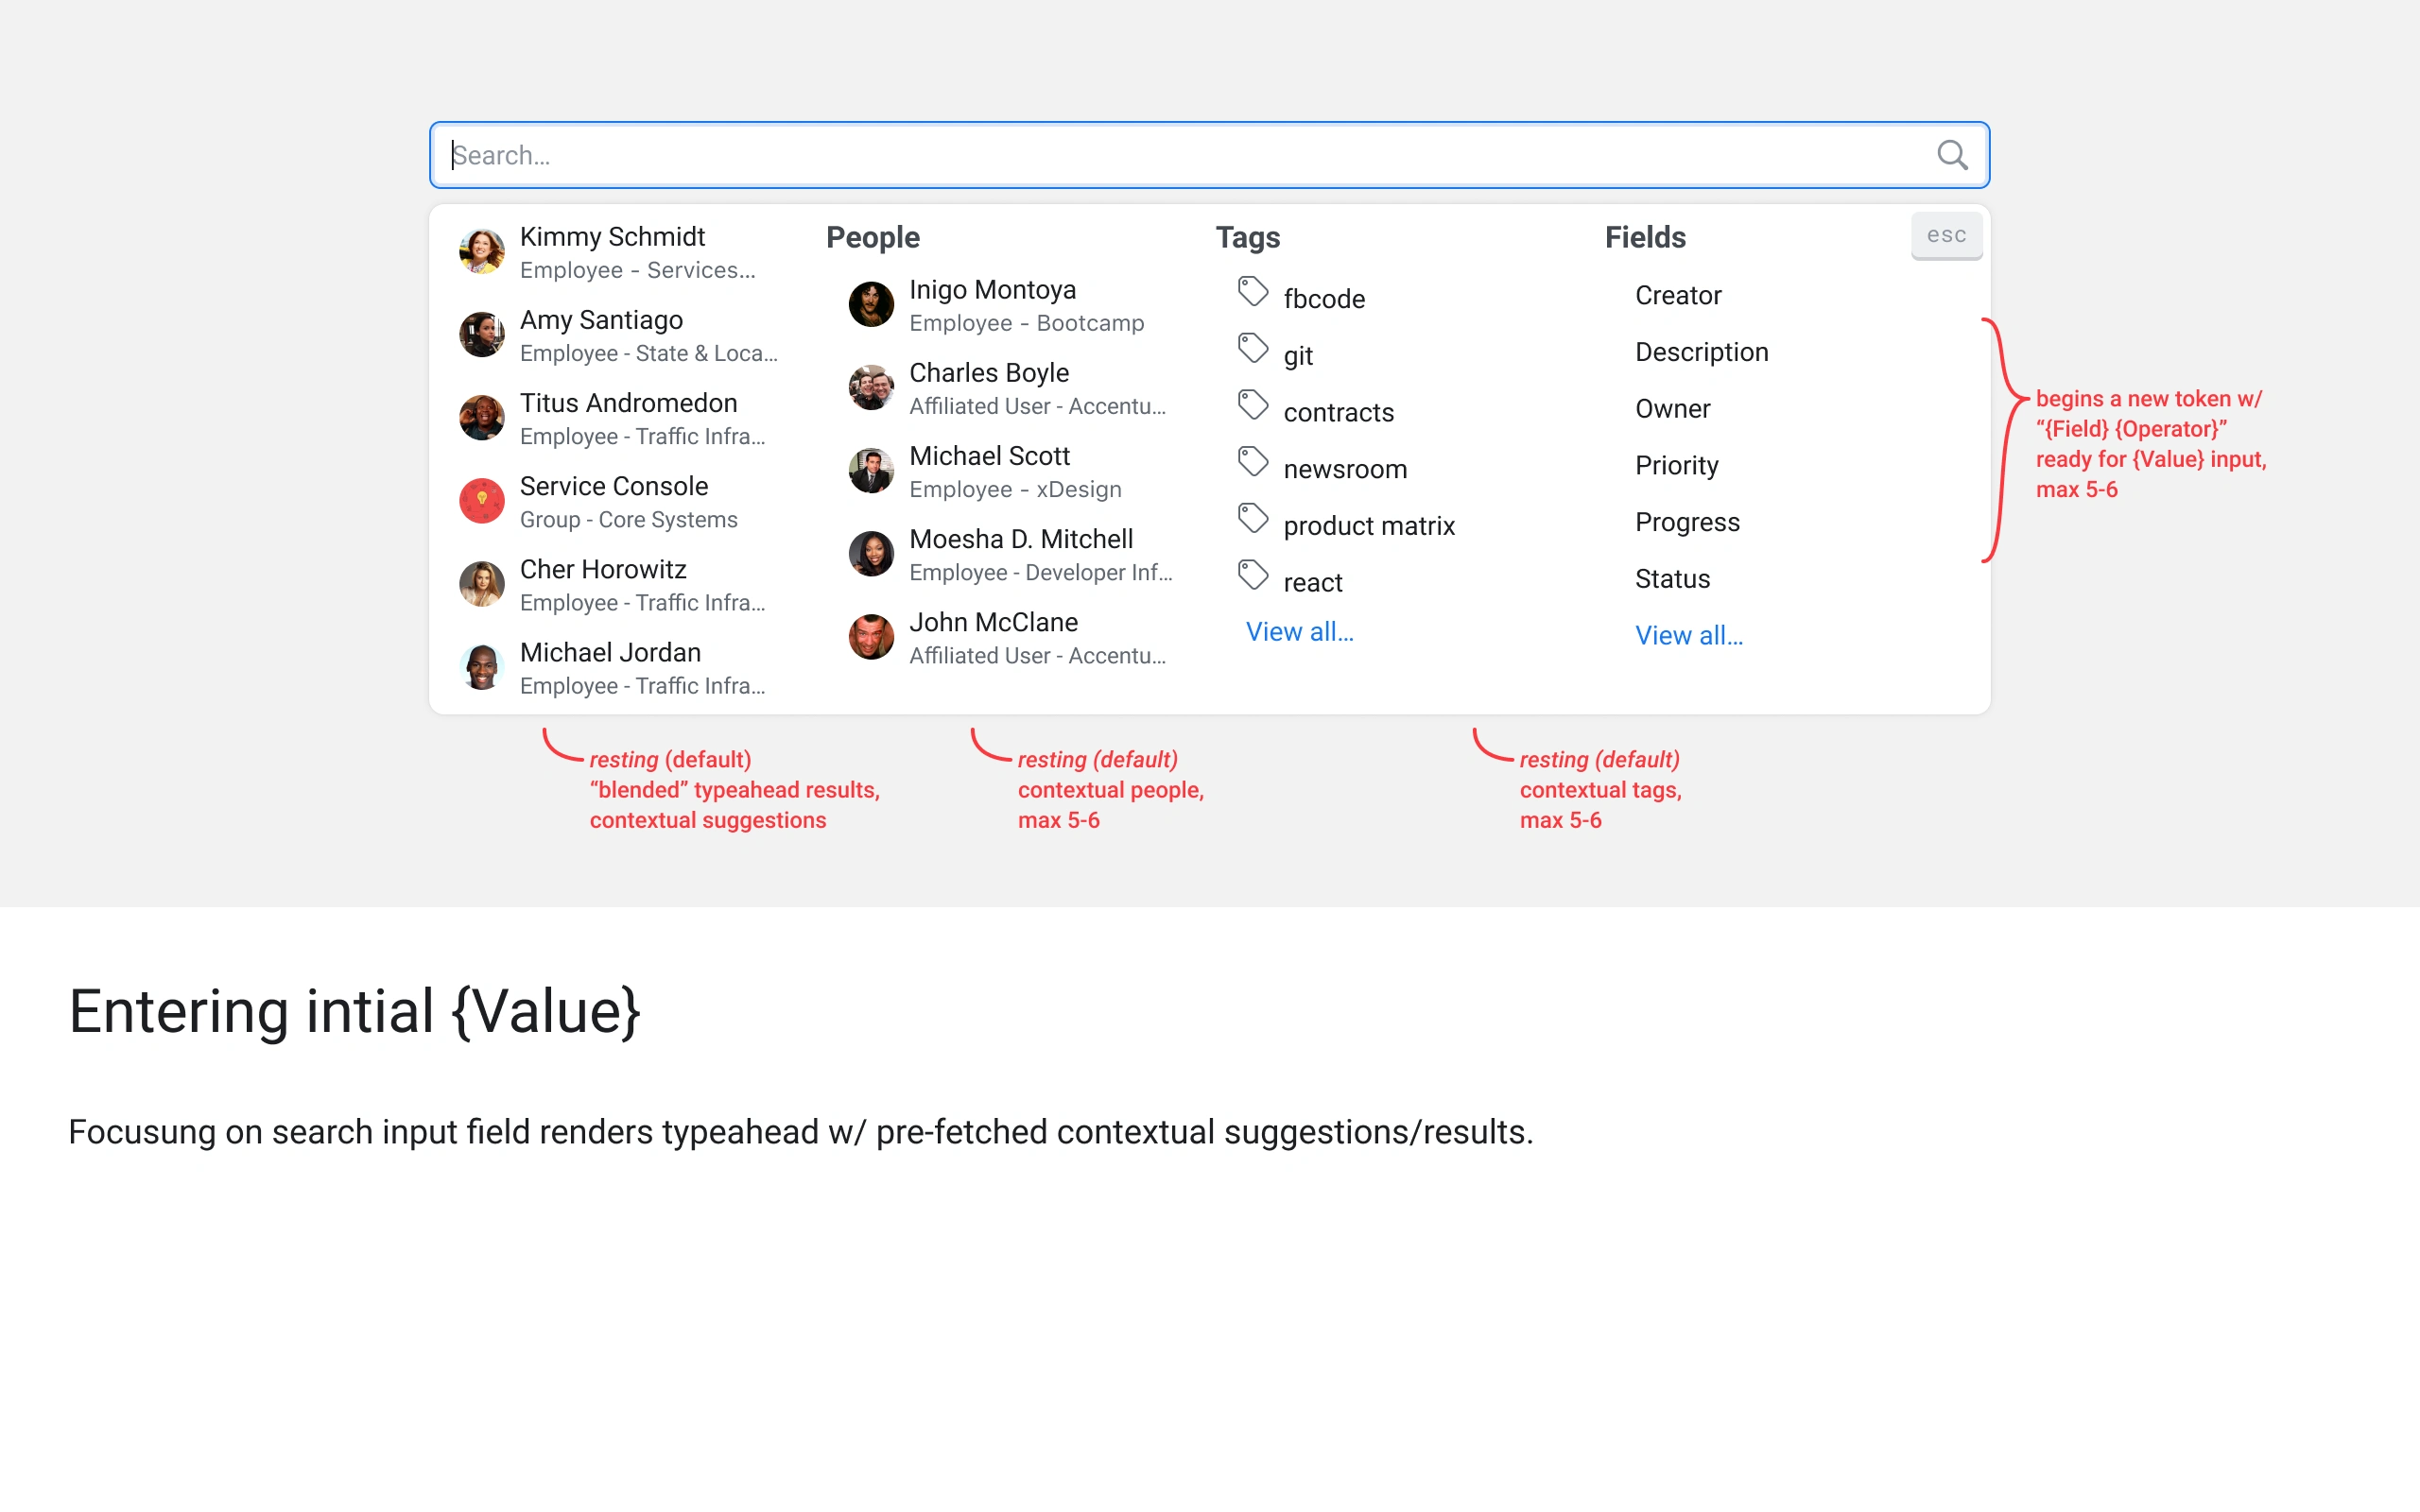
Task: Focus the Search input field
Action: 1180,155
